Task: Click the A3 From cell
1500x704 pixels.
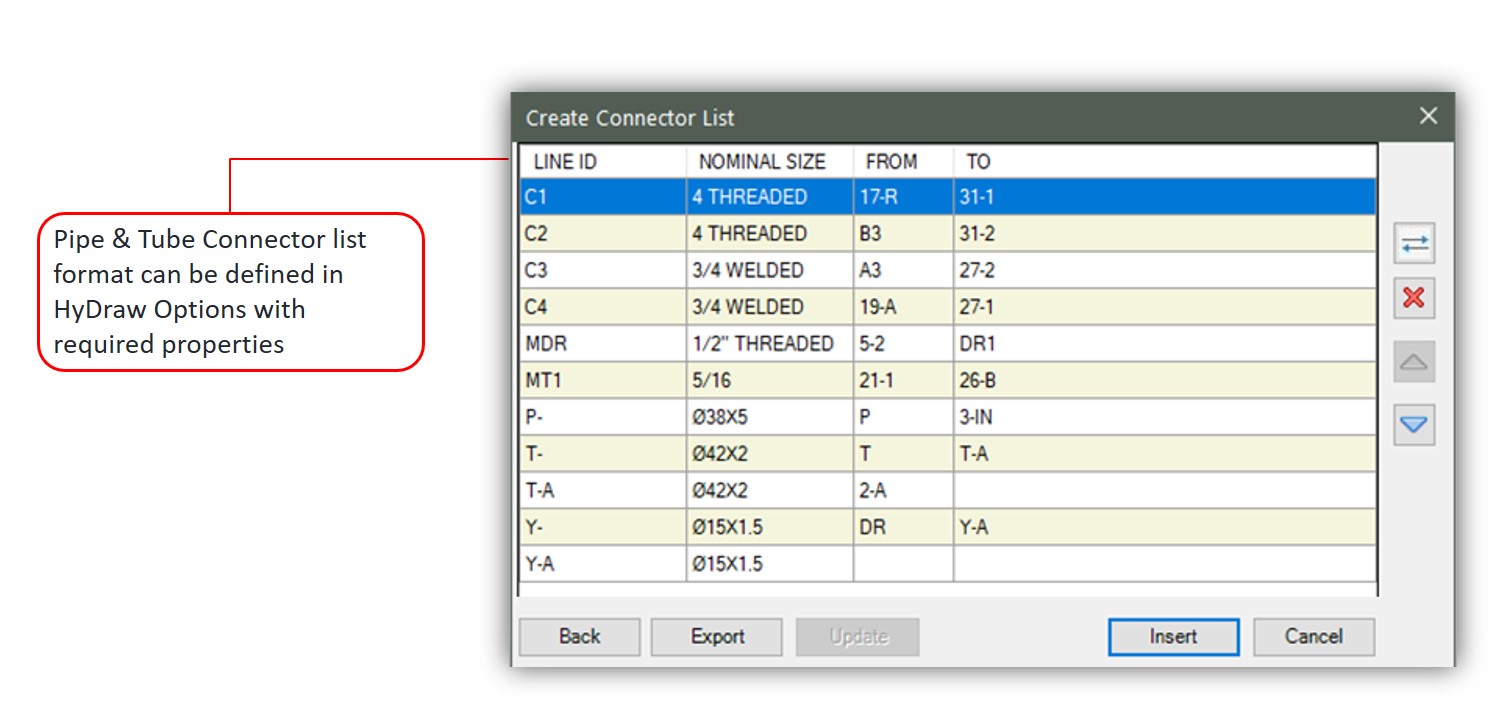Action: [x=904, y=270]
